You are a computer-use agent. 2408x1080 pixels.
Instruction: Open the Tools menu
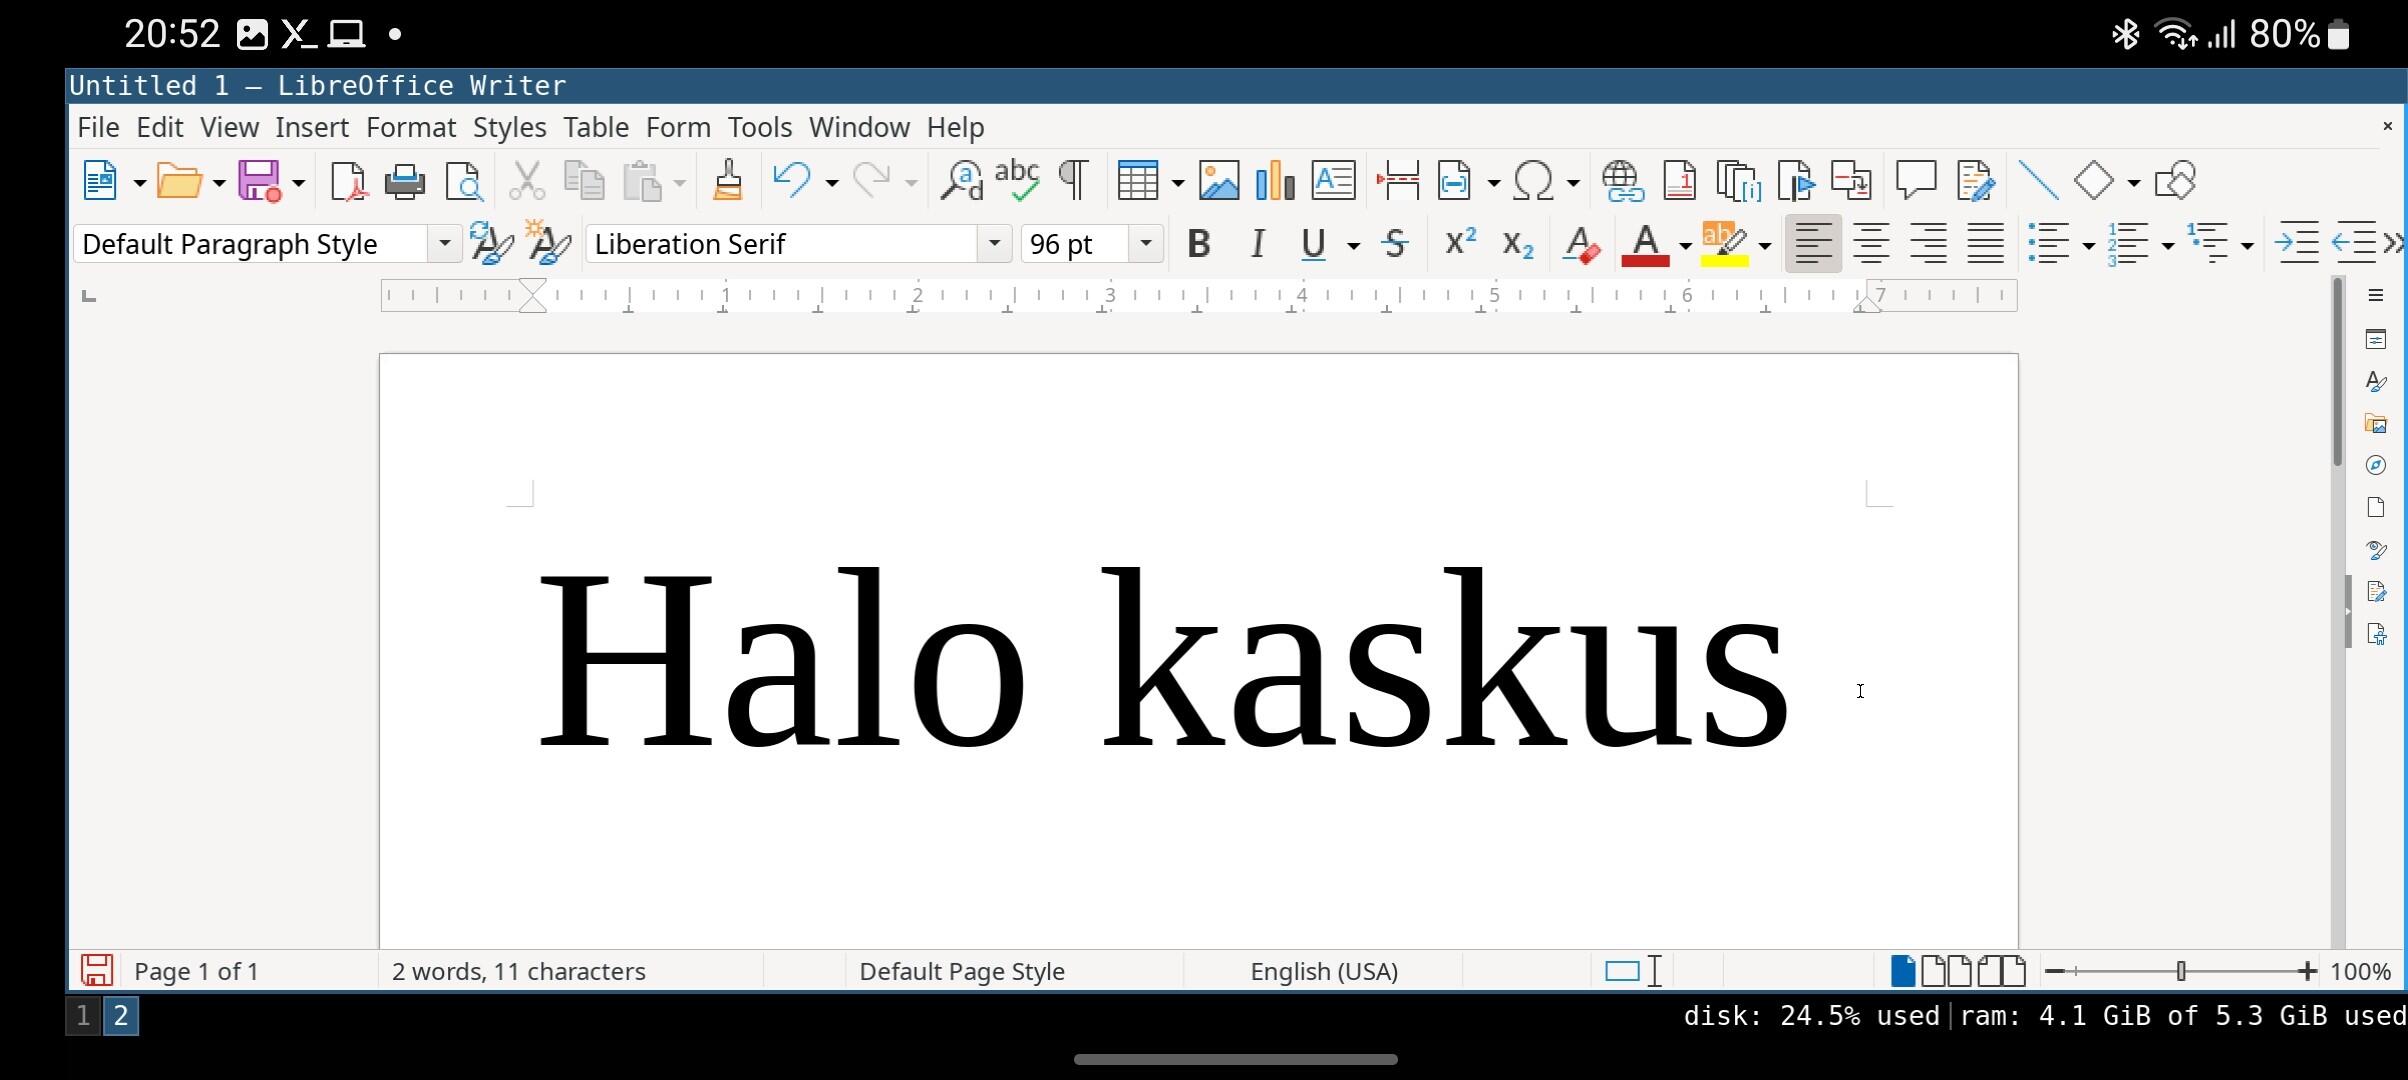(x=760, y=127)
